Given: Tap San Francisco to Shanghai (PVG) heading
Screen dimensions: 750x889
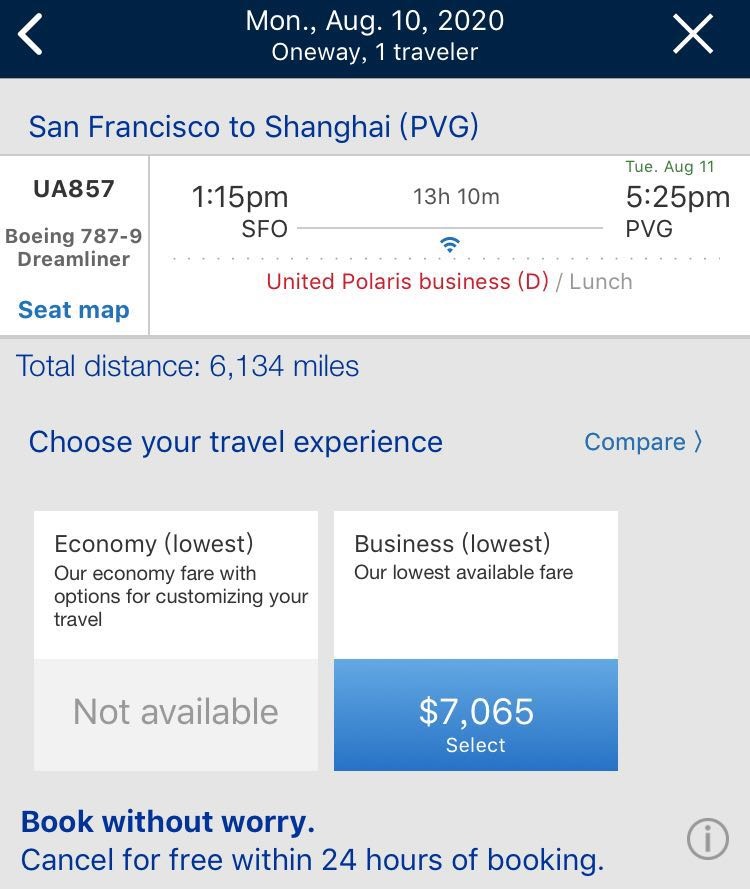Looking at the screenshot, I should pos(253,127).
